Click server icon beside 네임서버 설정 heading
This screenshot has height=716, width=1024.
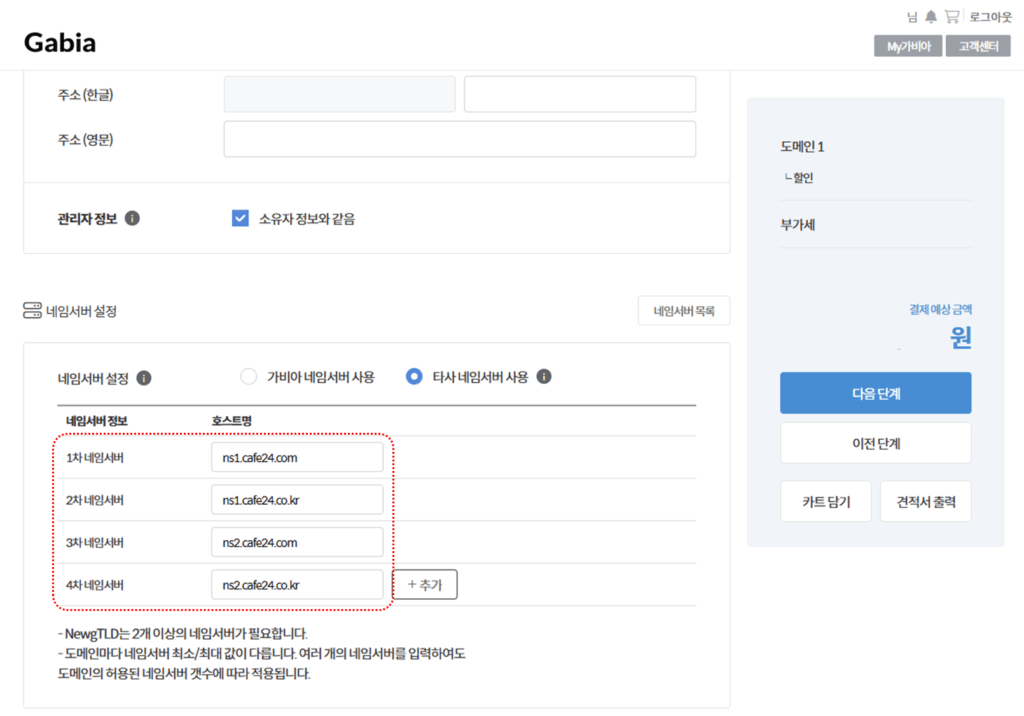[x=32, y=311]
